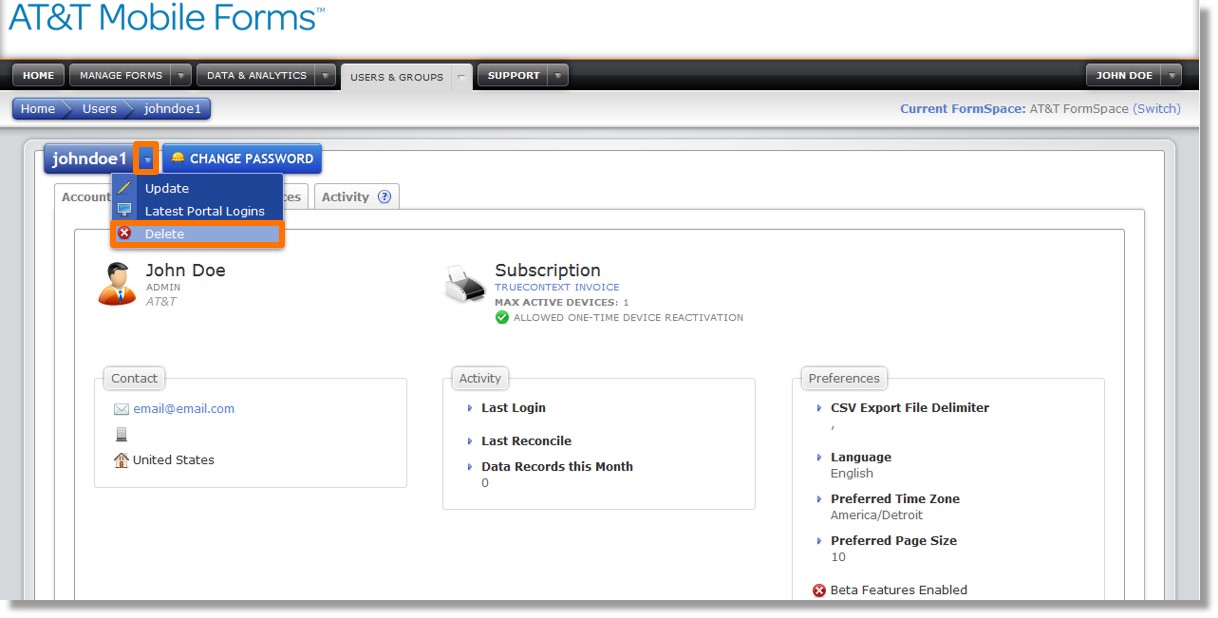Choose Delete from the user menu

tap(197, 234)
